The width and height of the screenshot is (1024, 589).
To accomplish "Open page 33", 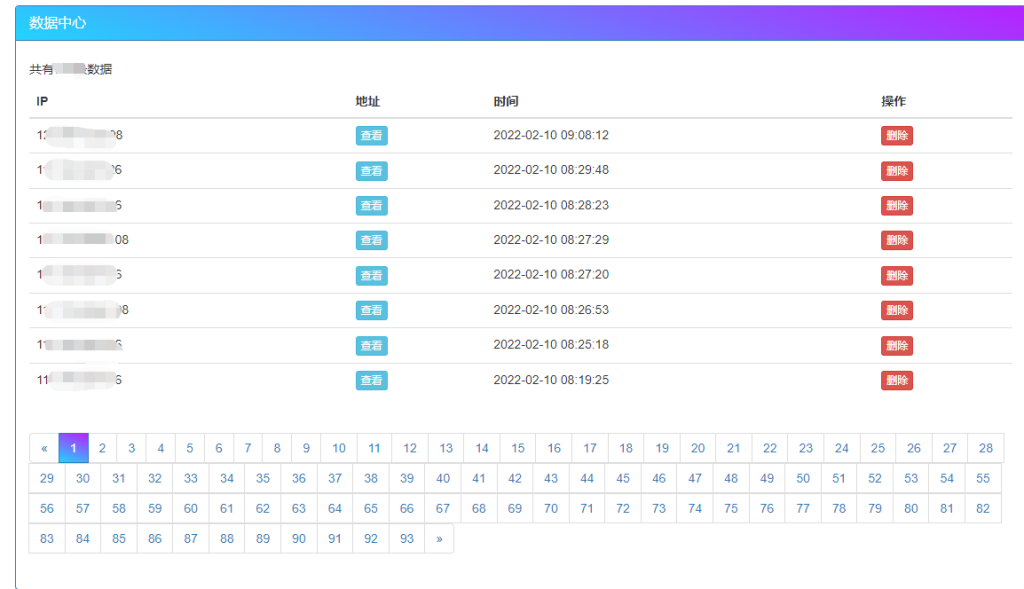I will coord(191,479).
